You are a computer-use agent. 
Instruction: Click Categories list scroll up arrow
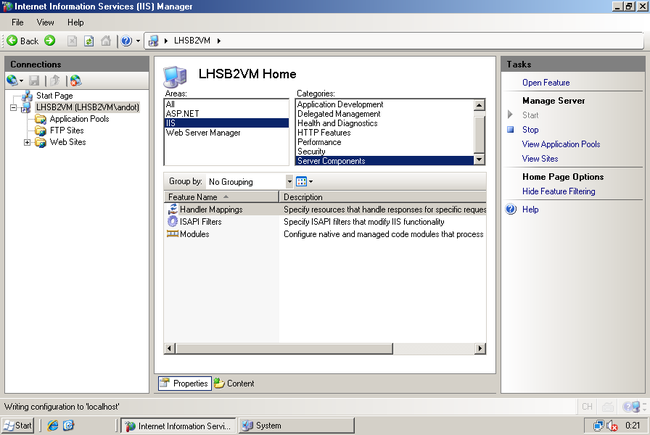[x=479, y=105]
